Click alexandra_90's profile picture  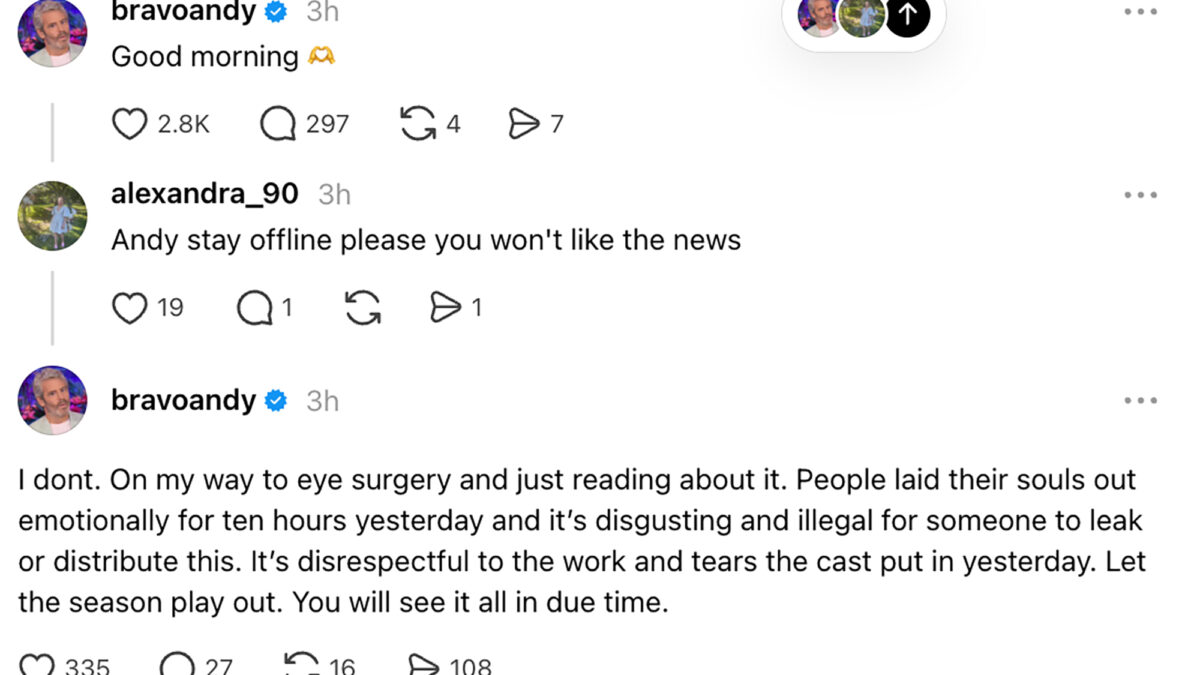(52, 215)
